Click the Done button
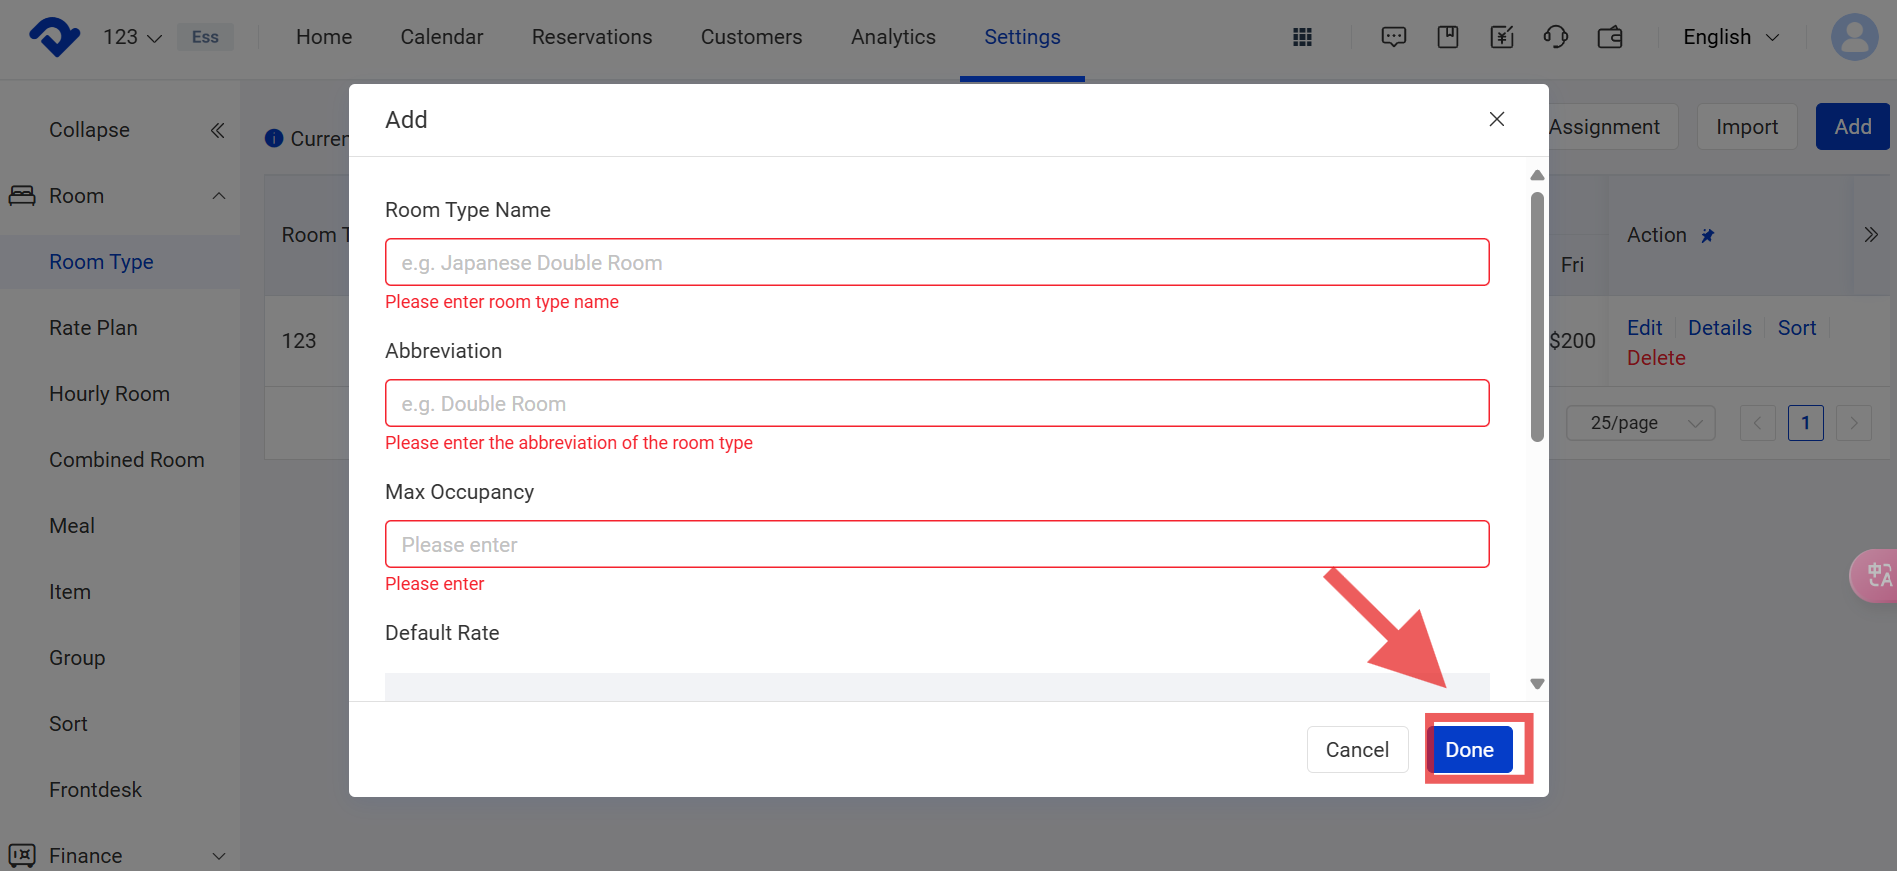 (x=1469, y=749)
